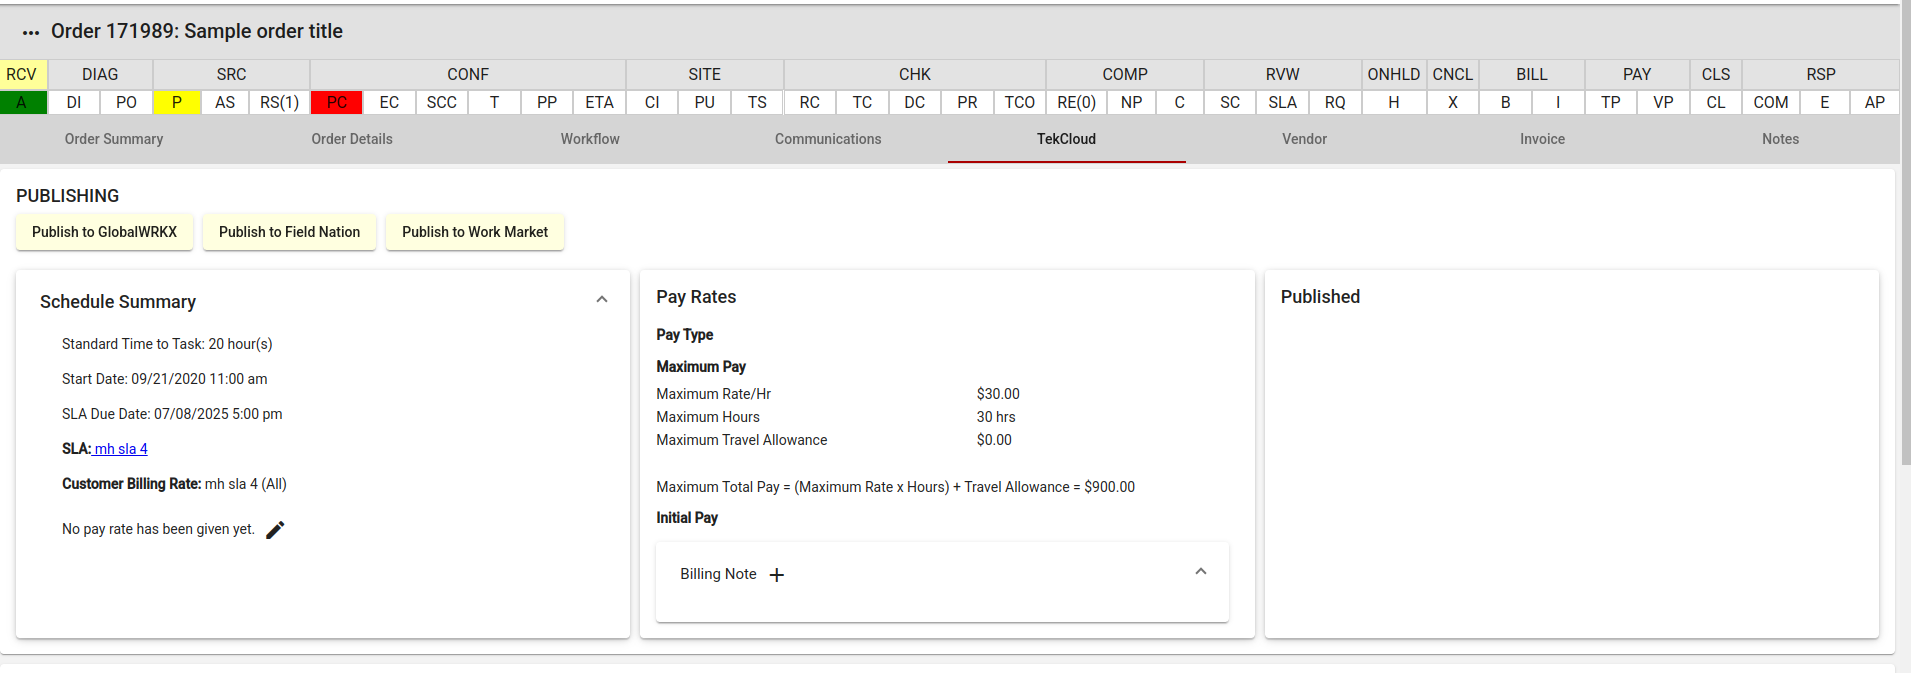Click the pencil edit pay rate icon
The image size is (1911, 673).
click(x=275, y=530)
